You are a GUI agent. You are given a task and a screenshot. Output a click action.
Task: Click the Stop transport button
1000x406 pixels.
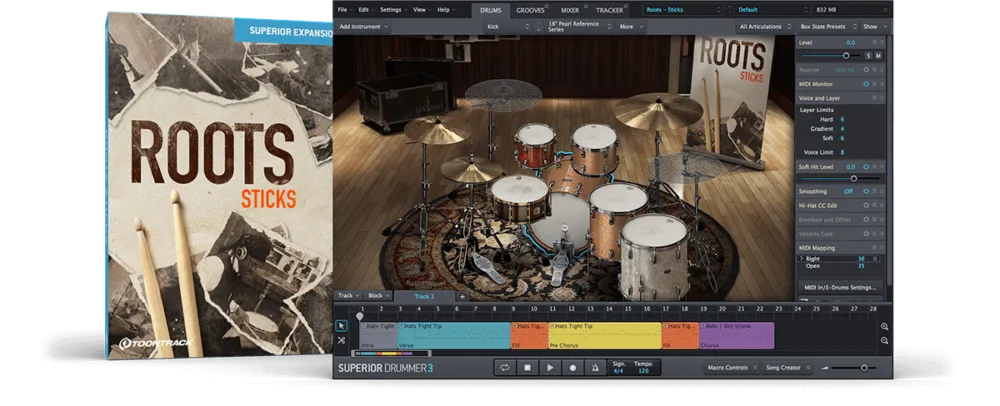(x=527, y=368)
